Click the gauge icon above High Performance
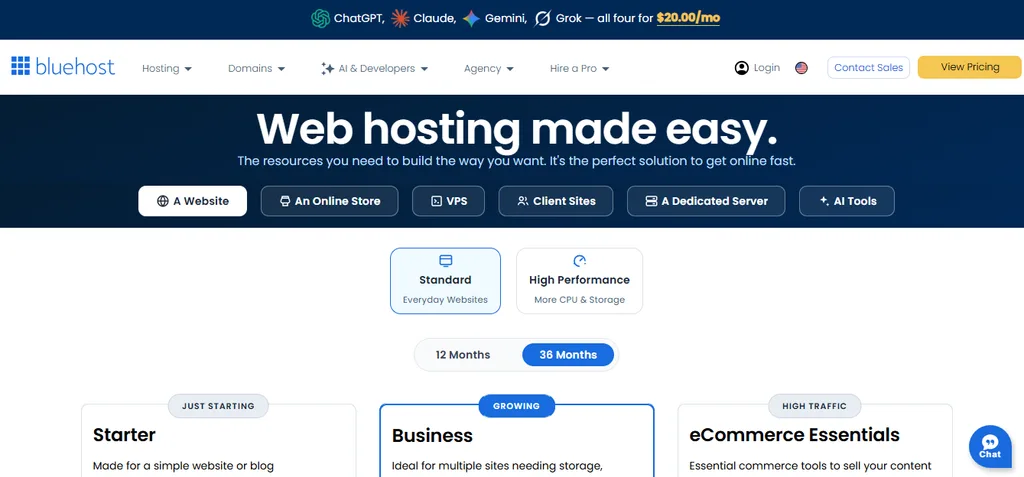Viewport: 1024px width, 477px height. (579, 261)
